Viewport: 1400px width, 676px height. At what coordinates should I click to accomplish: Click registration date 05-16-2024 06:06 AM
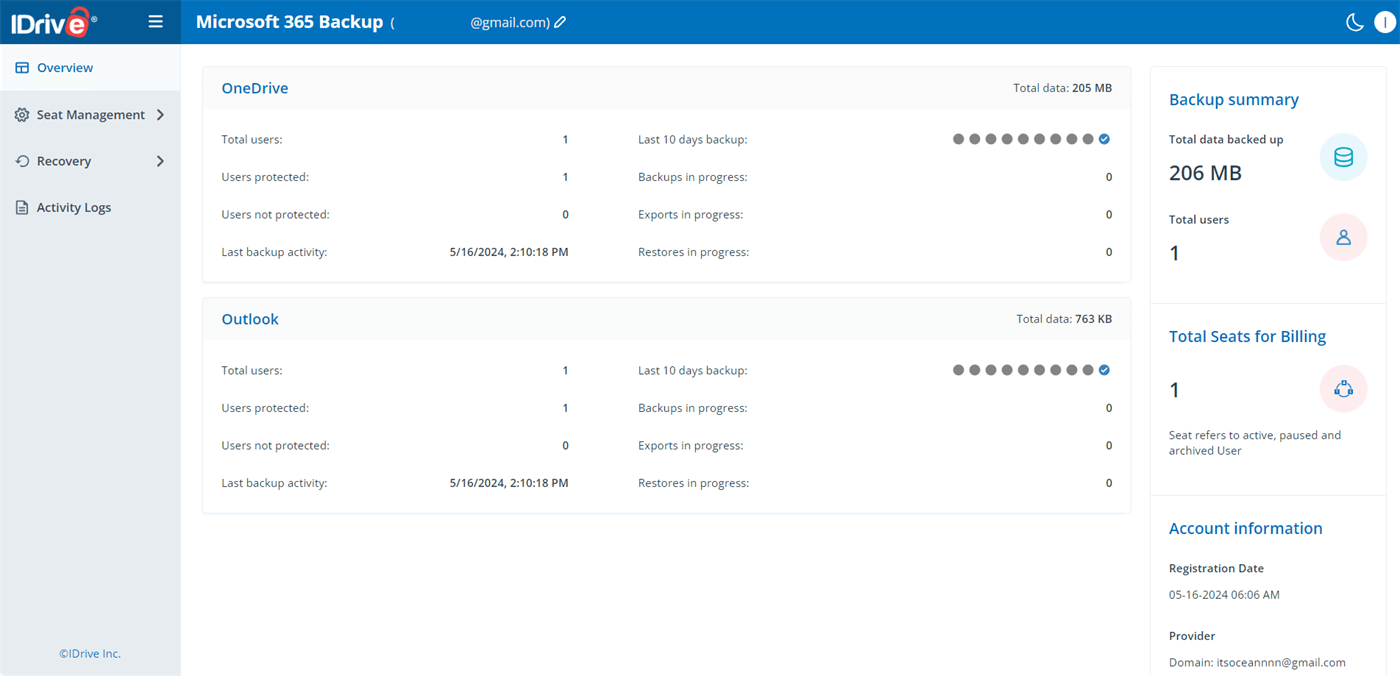(x=1224, y=595)
